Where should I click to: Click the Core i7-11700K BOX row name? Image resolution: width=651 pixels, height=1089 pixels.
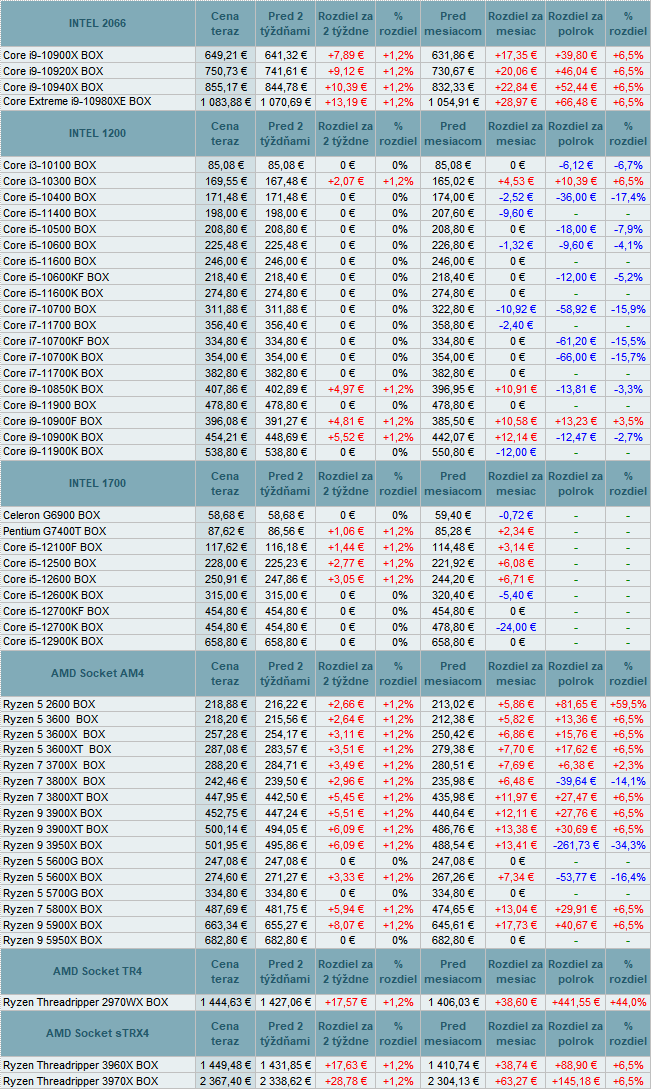click(53, 373)
